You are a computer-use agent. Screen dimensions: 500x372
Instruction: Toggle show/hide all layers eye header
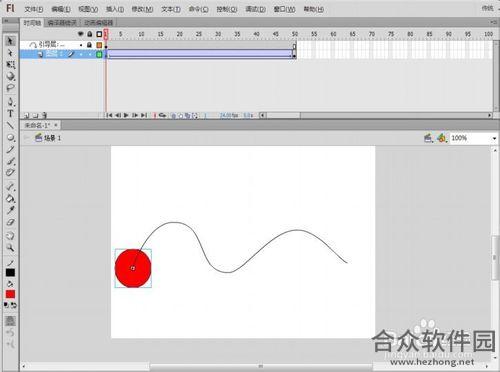[80, 34]
